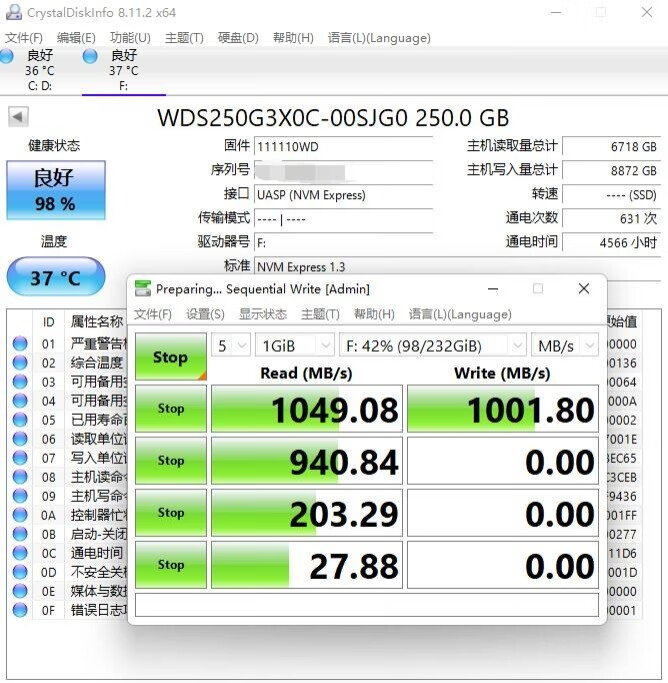Open 主题(T) menu in CrystalDiskInfo
668x683 pixels.
pyautogui.click(x=184, y=38)
